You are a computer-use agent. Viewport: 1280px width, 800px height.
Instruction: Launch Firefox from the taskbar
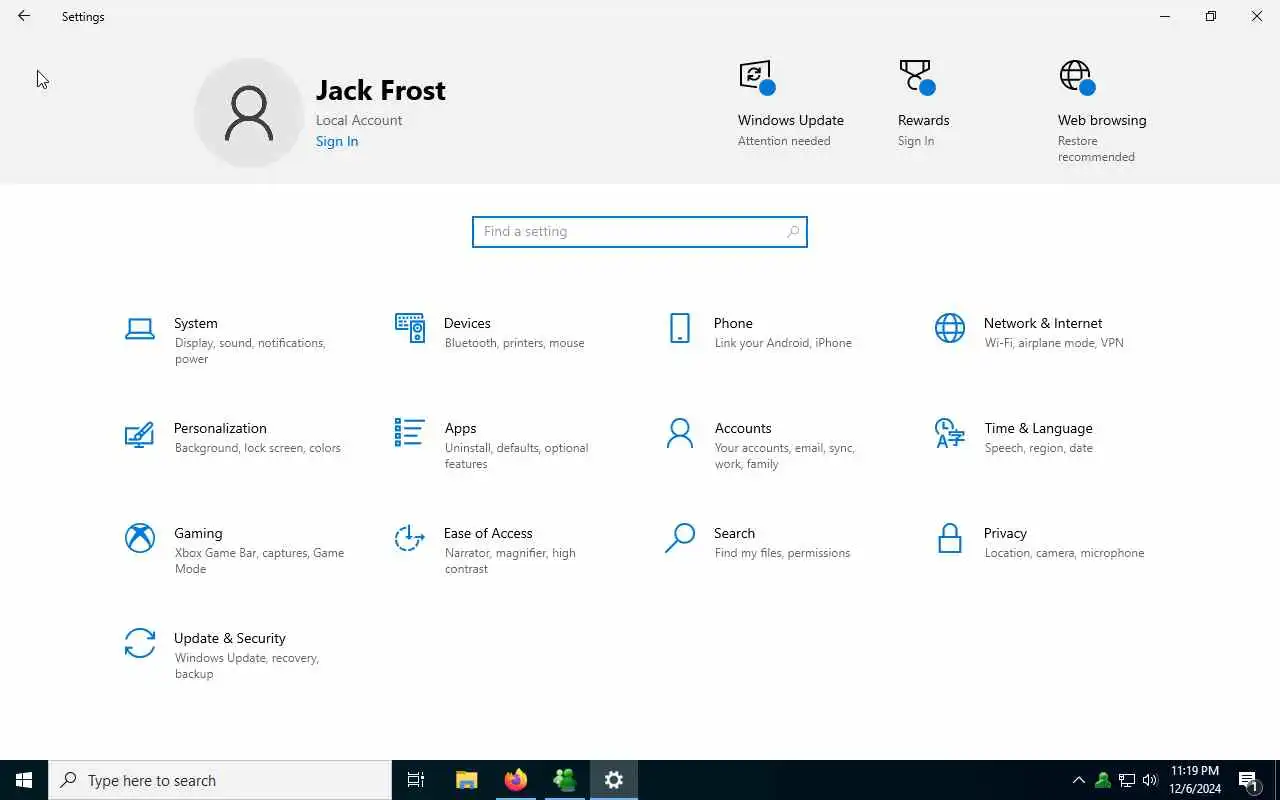[x=515, y=780]
